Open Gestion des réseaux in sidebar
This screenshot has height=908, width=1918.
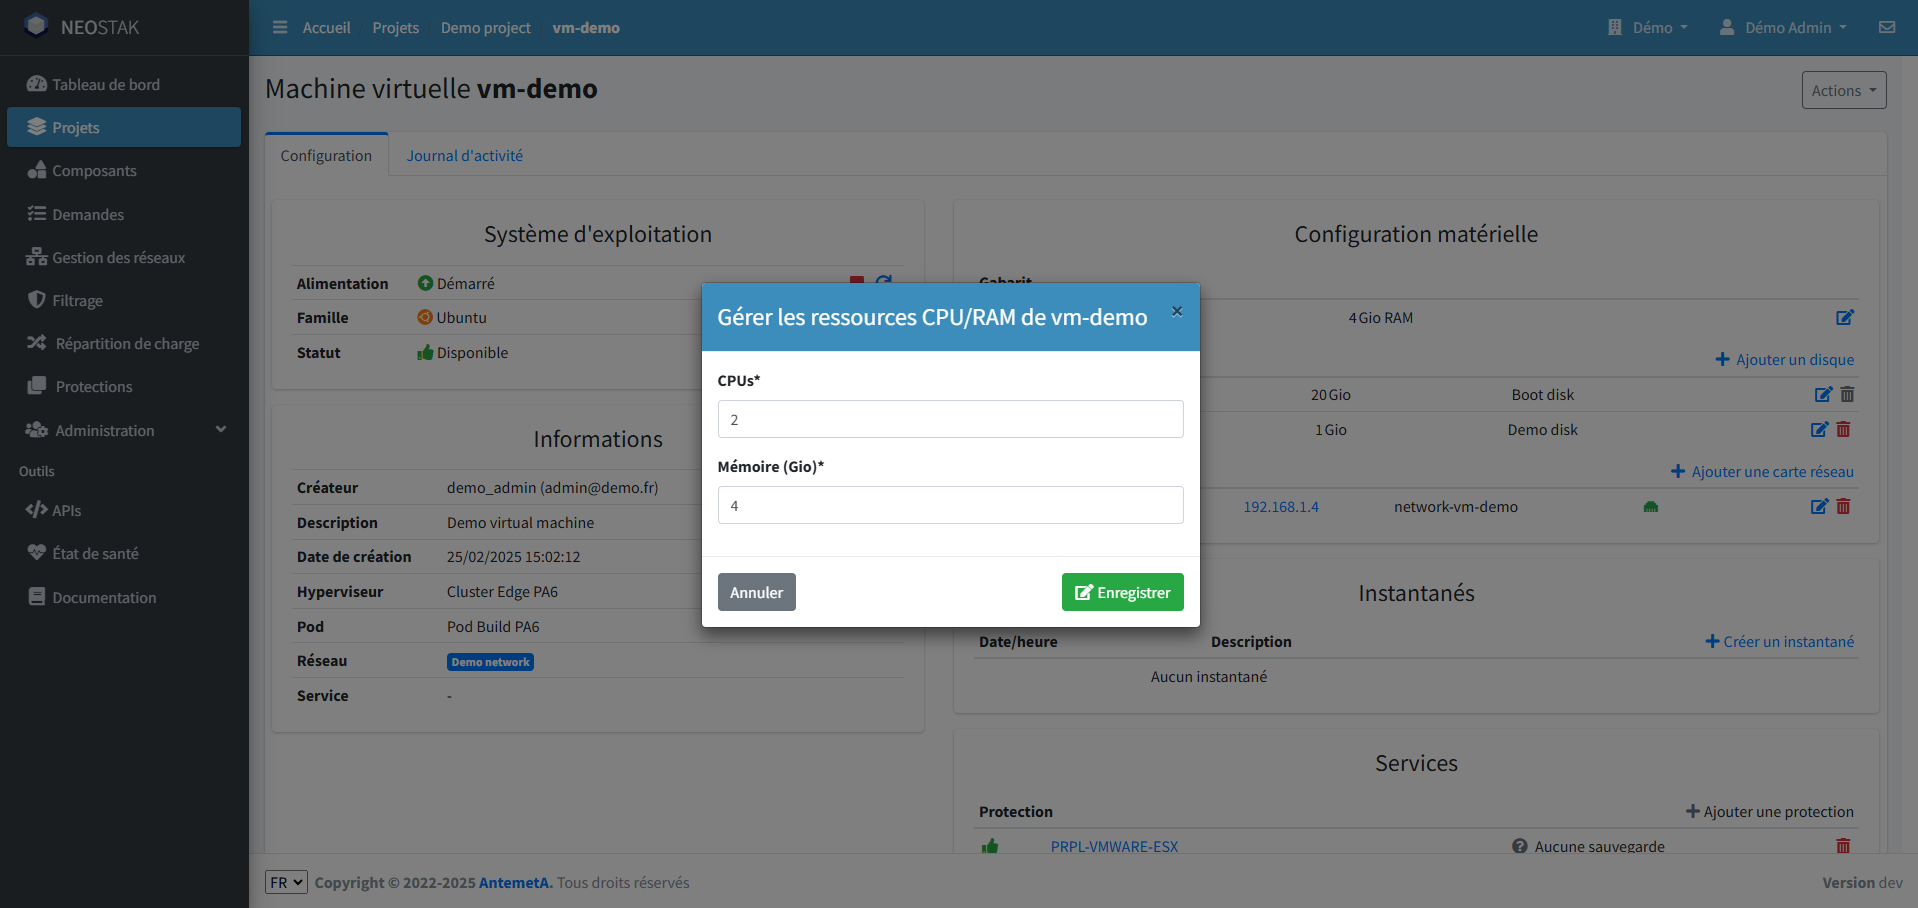point(118,258)
